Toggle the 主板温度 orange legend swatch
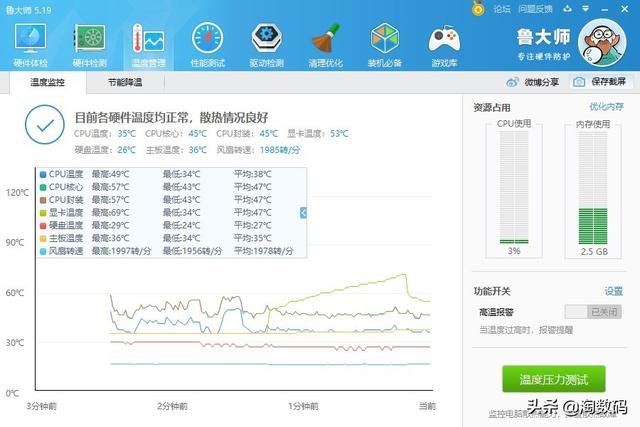This screenshot has width=640, height=427. (43, 239)
